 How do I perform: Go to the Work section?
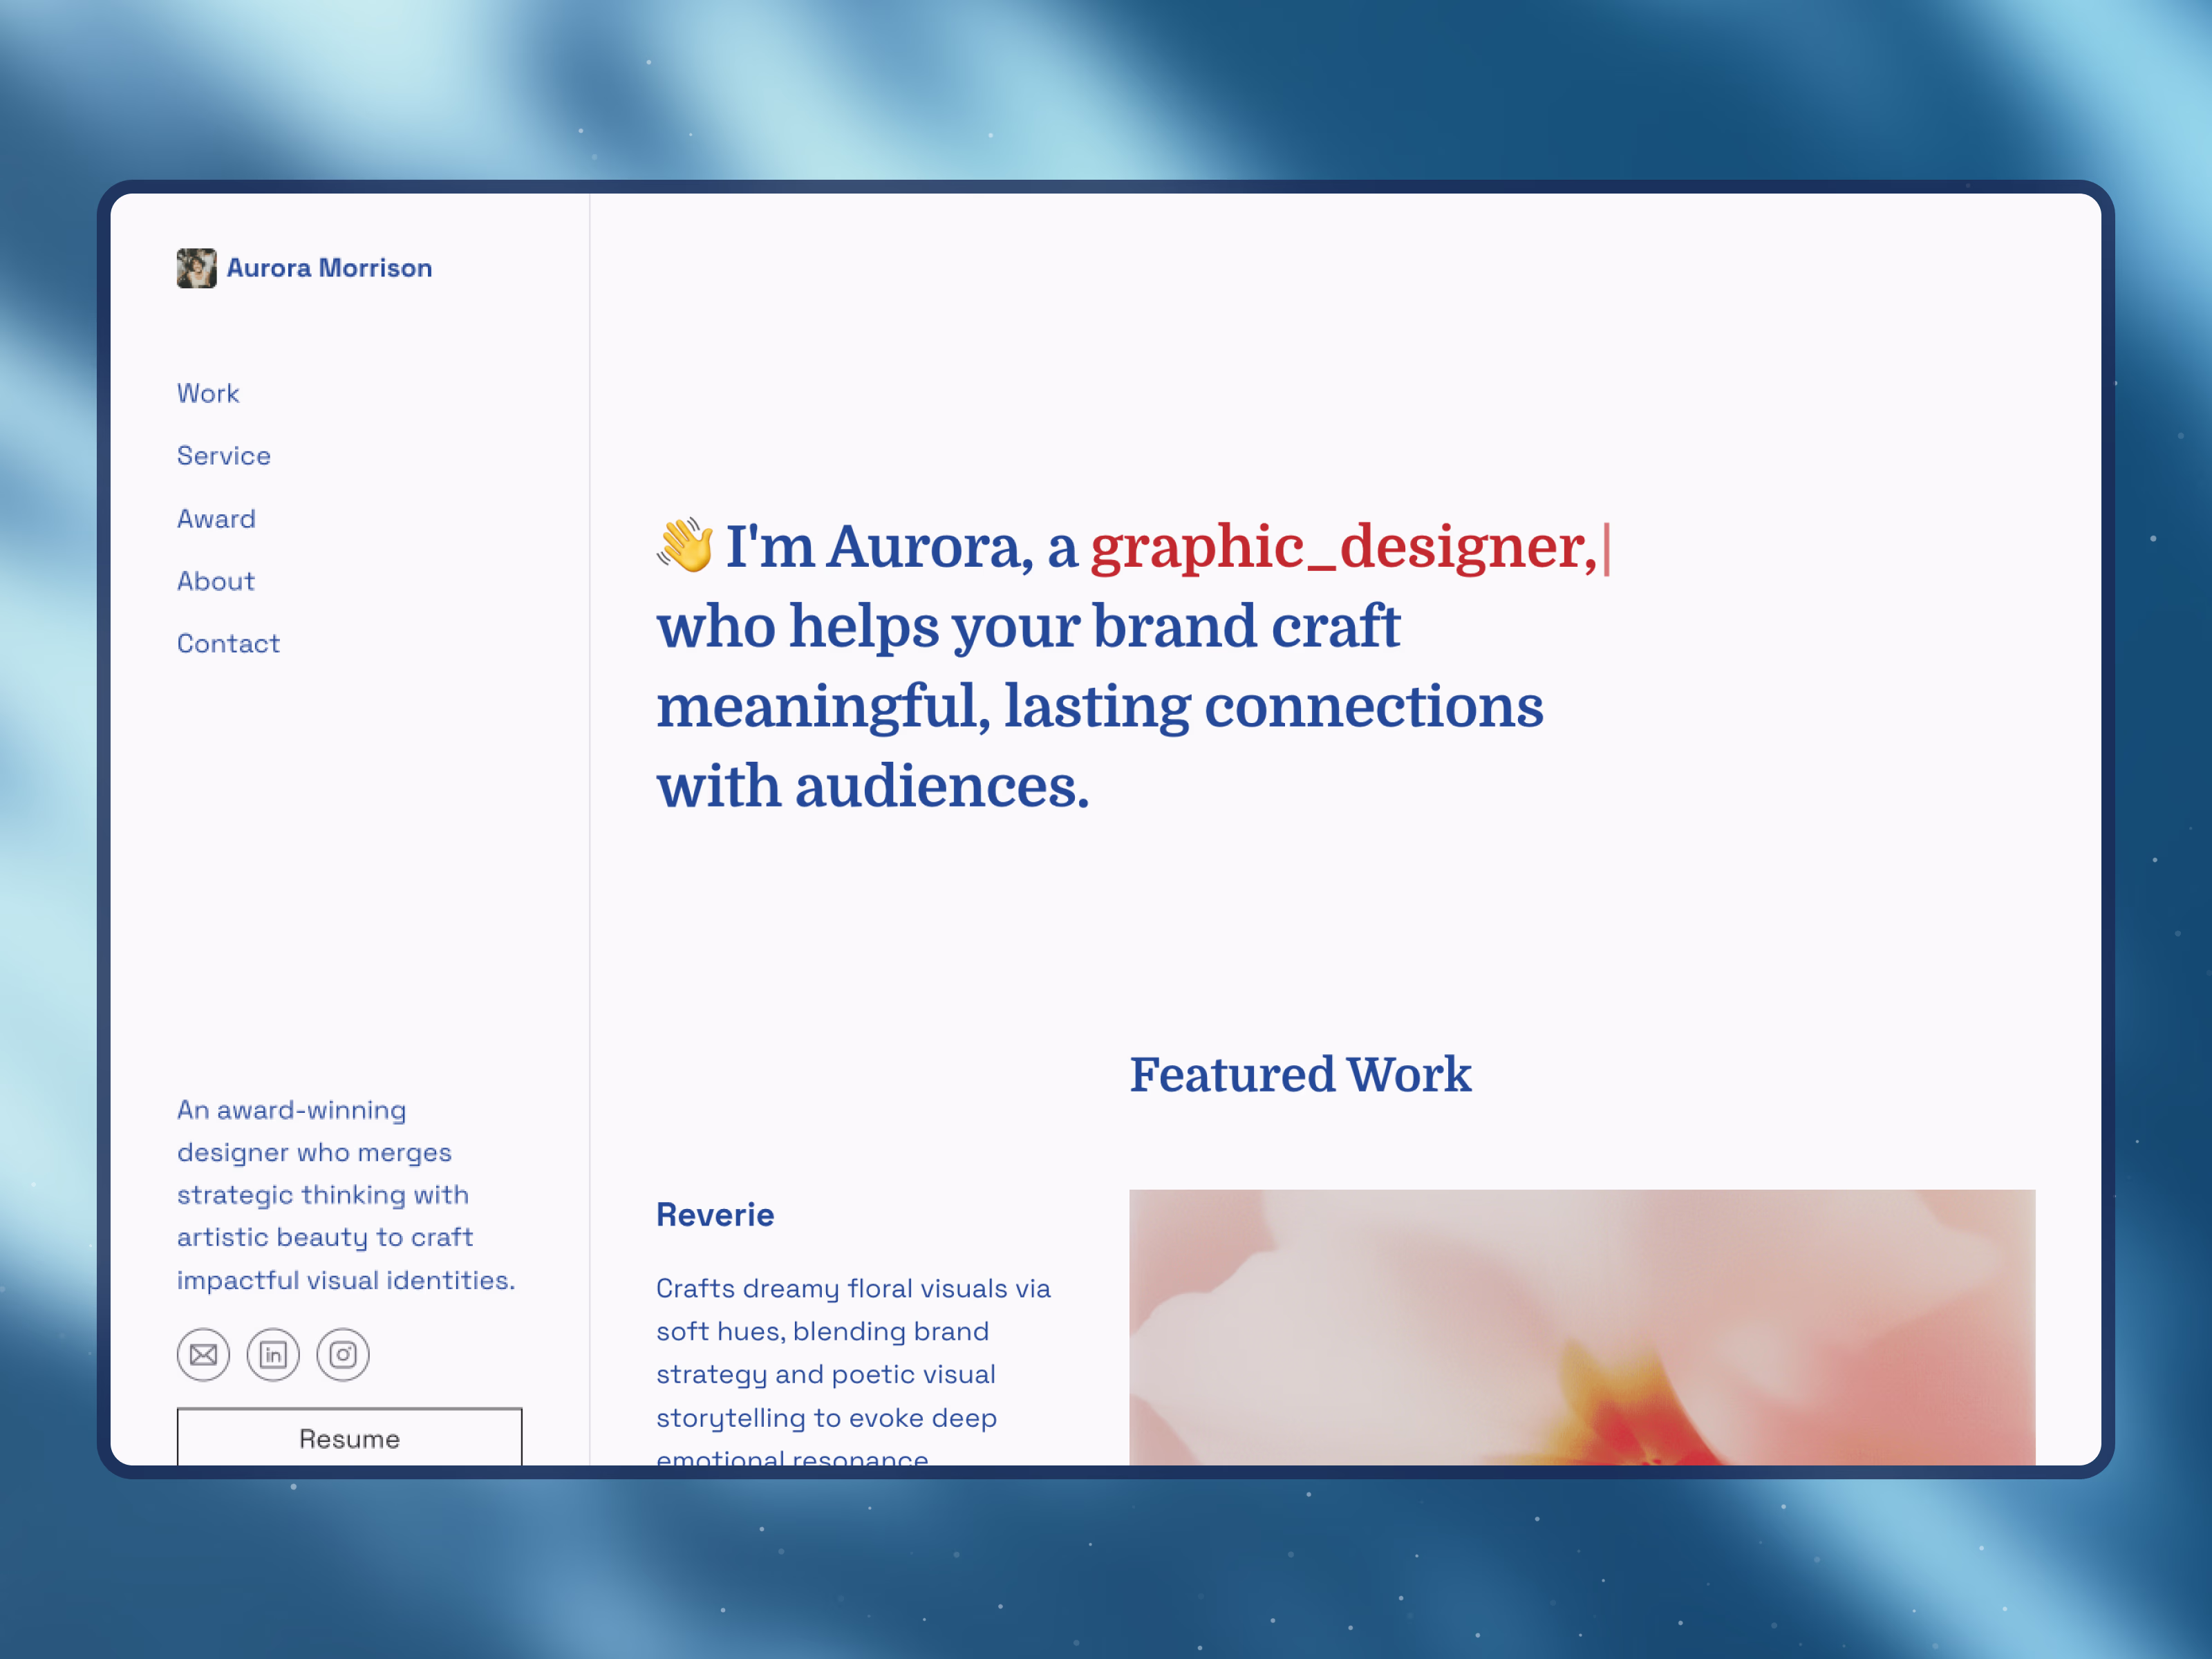[208, 393]
